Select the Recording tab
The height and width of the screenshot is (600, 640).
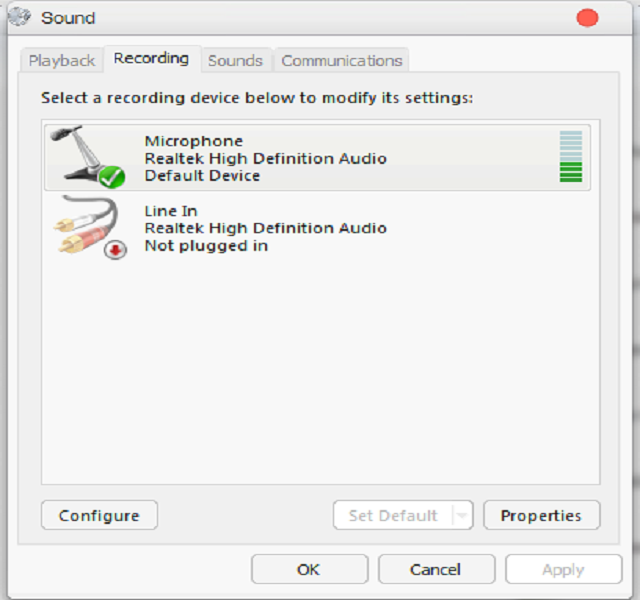point(151,59)
